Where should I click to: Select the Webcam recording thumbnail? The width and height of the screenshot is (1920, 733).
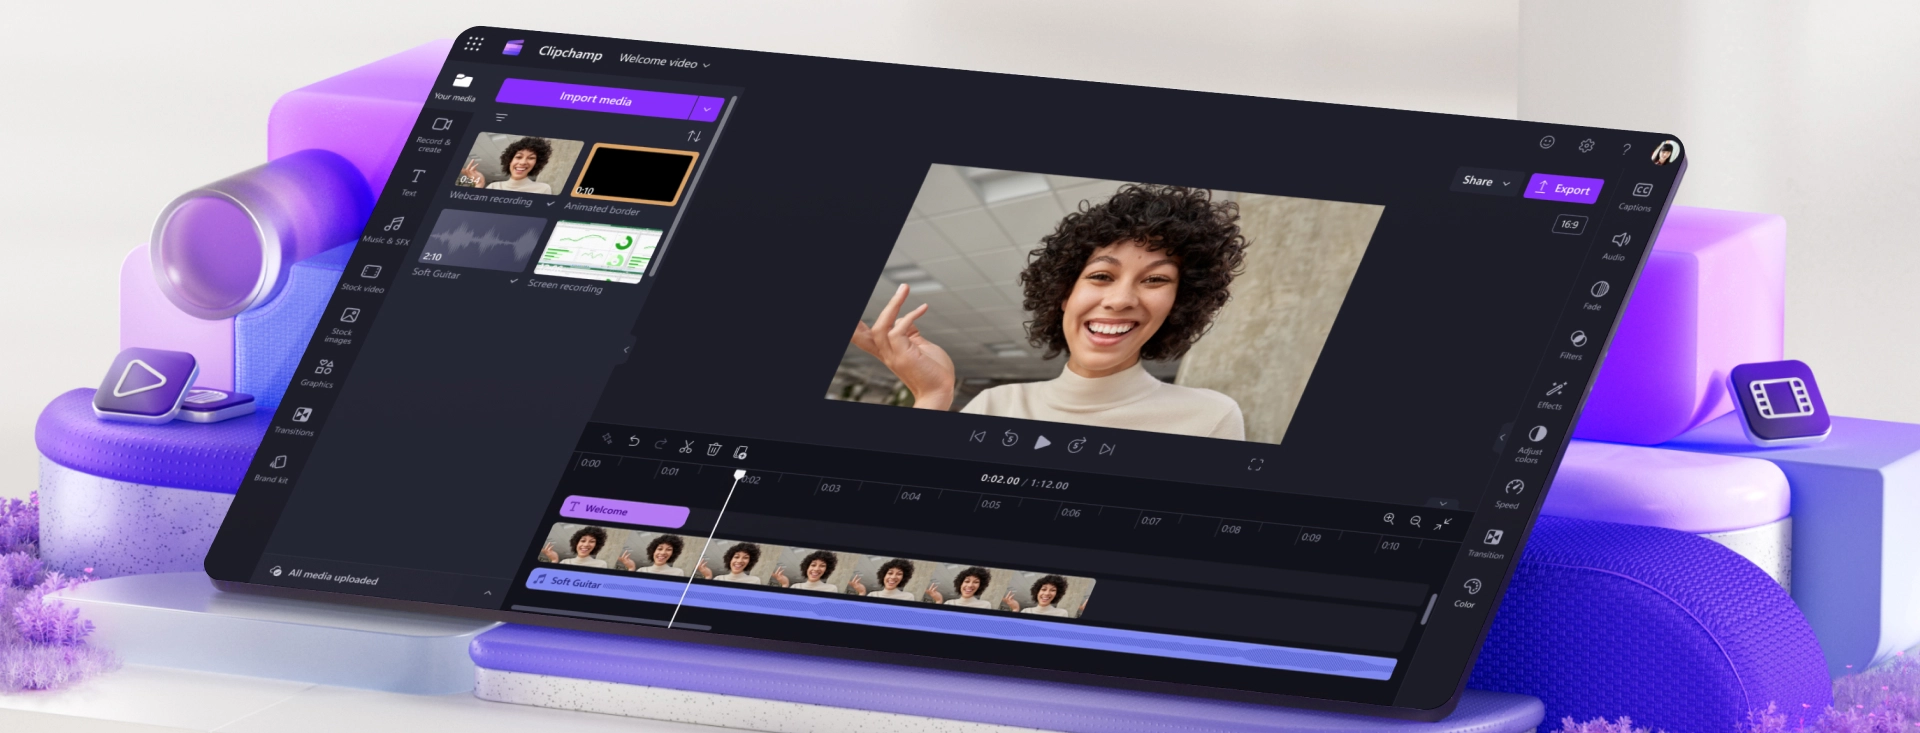[x=518, y=163]
